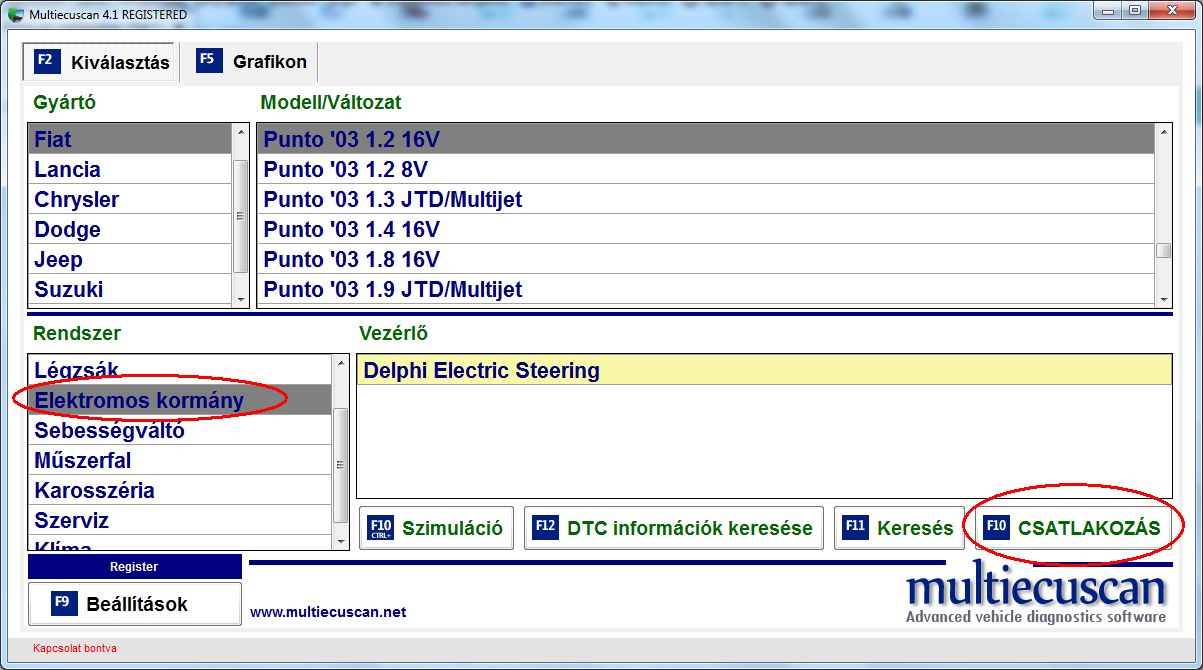1203x670 pixels.
Task: Choose Punto '03 1.9 JTD/Multijet
Action: pyautogui.click(x=706, y=289)
